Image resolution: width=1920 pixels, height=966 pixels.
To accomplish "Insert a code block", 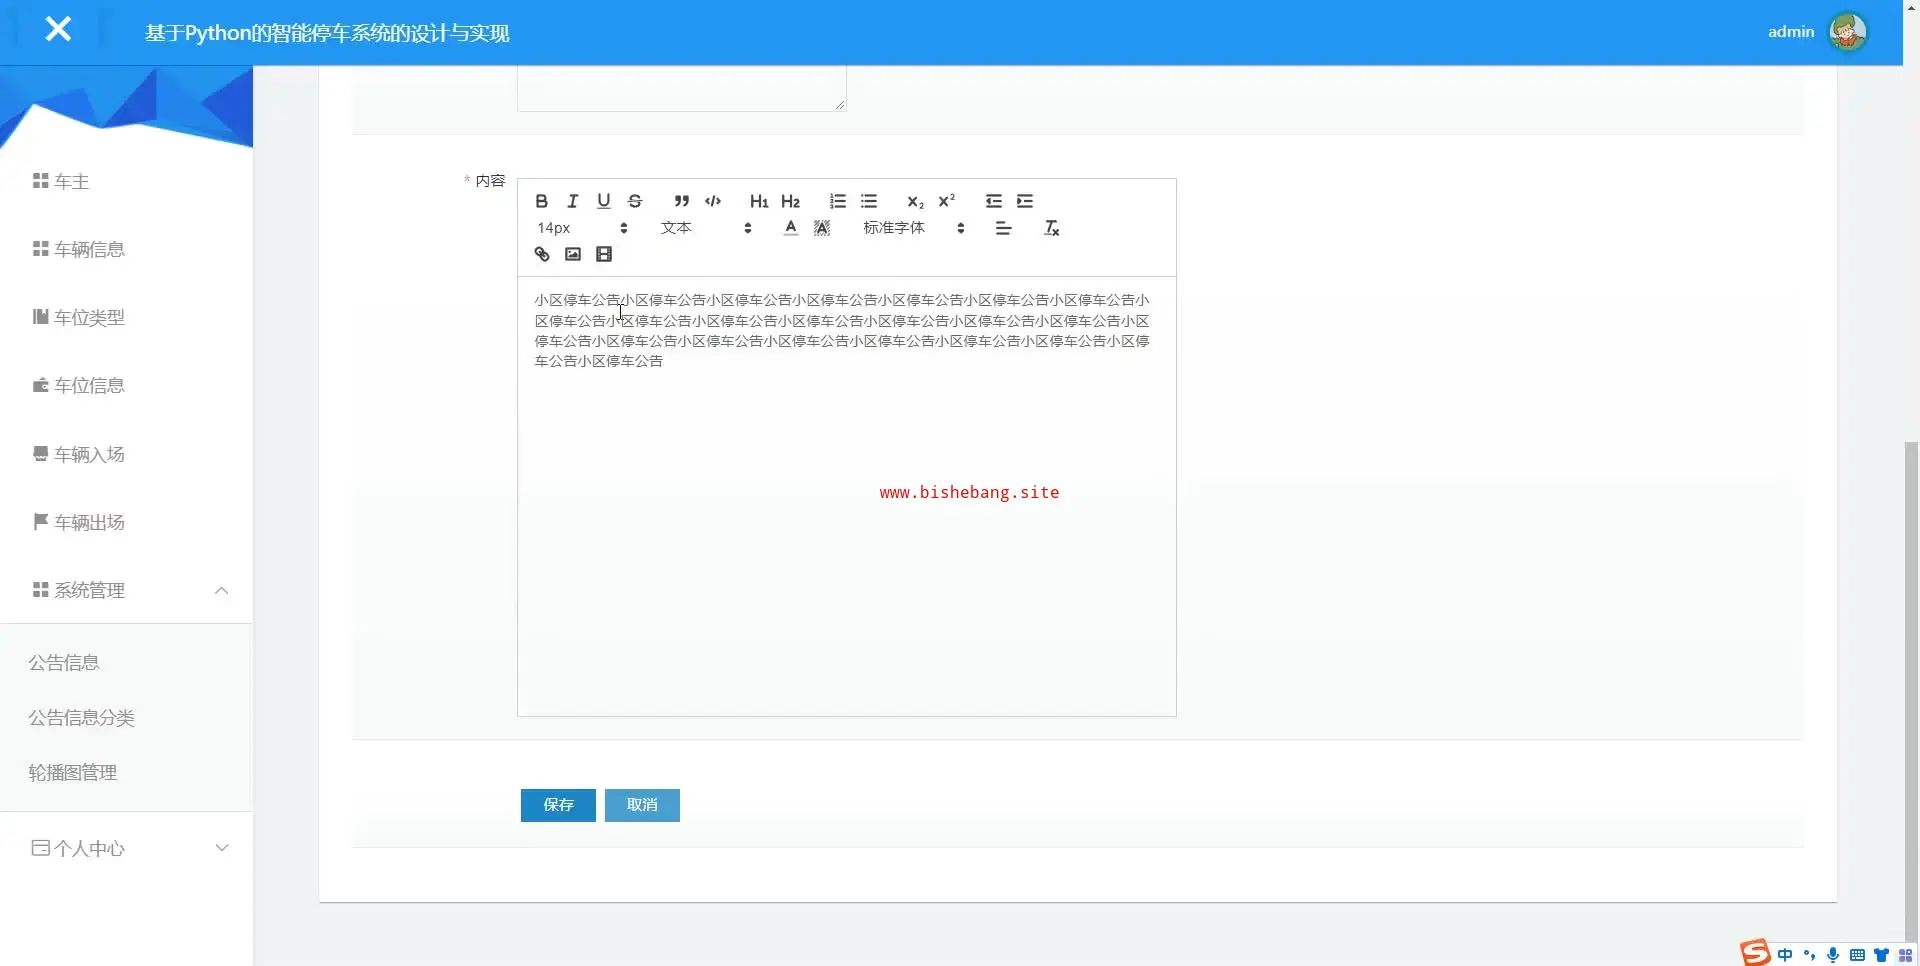I will pyautogui.click(x=713, y=201).
